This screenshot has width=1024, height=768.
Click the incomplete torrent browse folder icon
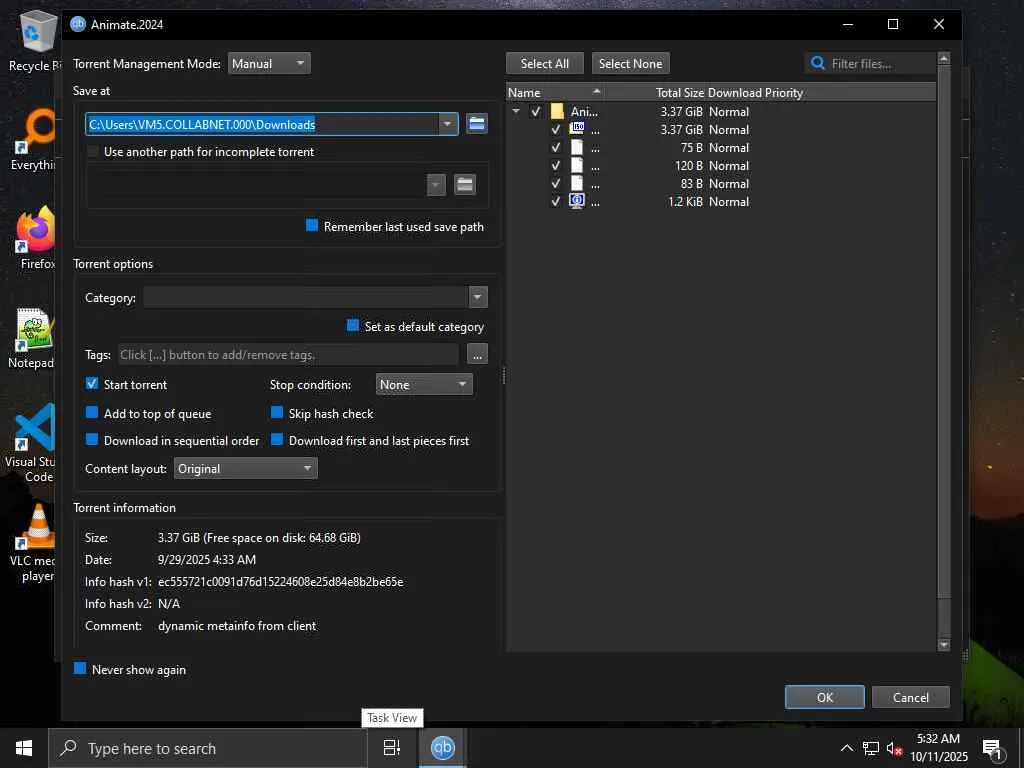click(x=464, y=185)
